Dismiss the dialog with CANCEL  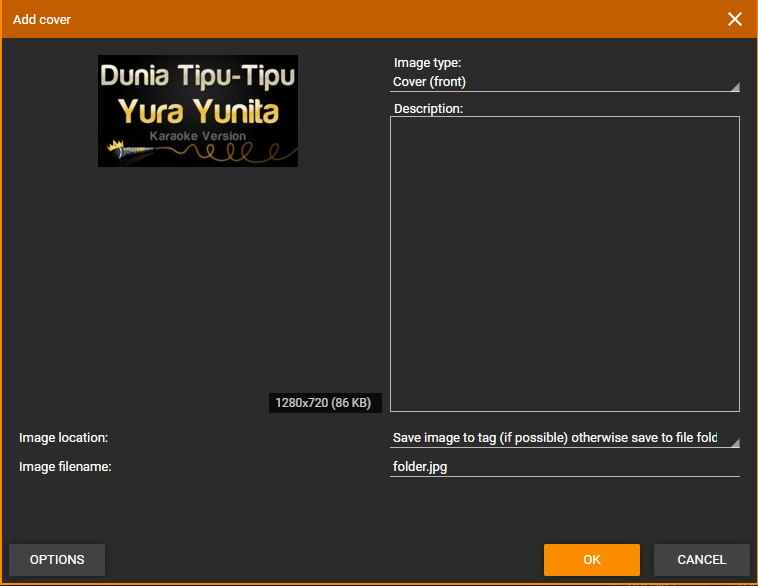(x=701, y=560)
